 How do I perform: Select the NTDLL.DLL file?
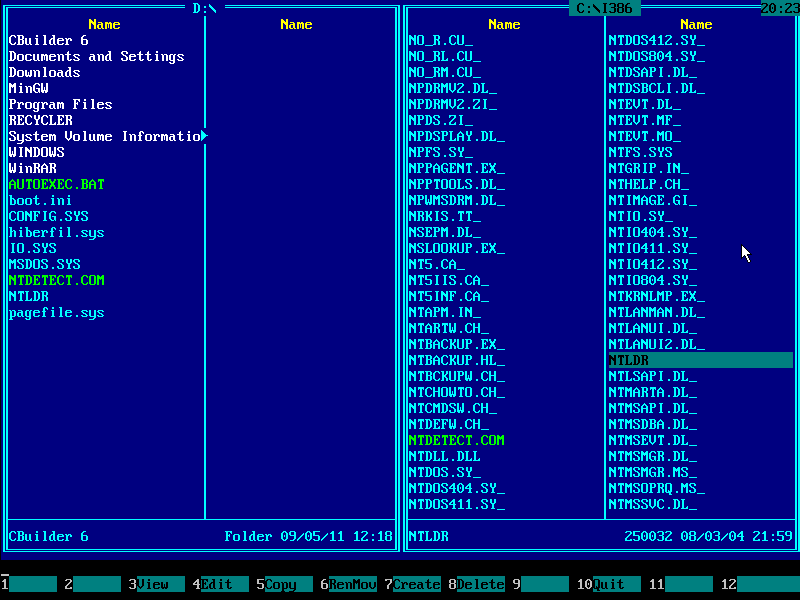coord(444,456)
